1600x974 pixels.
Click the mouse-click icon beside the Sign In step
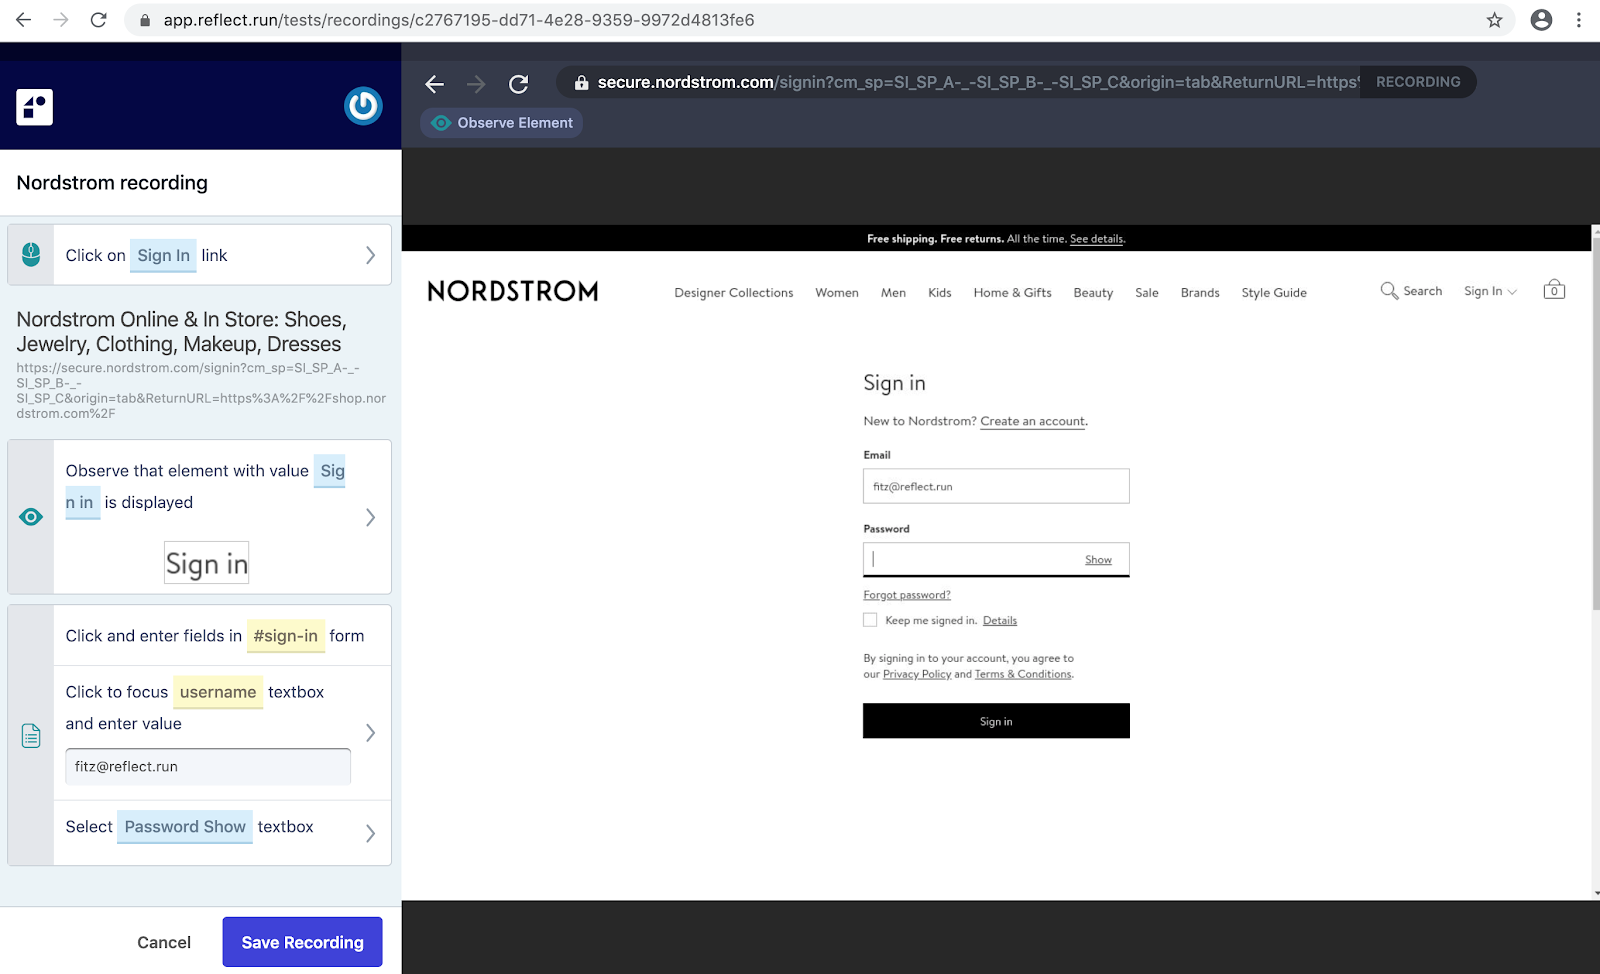coord(30,254)
